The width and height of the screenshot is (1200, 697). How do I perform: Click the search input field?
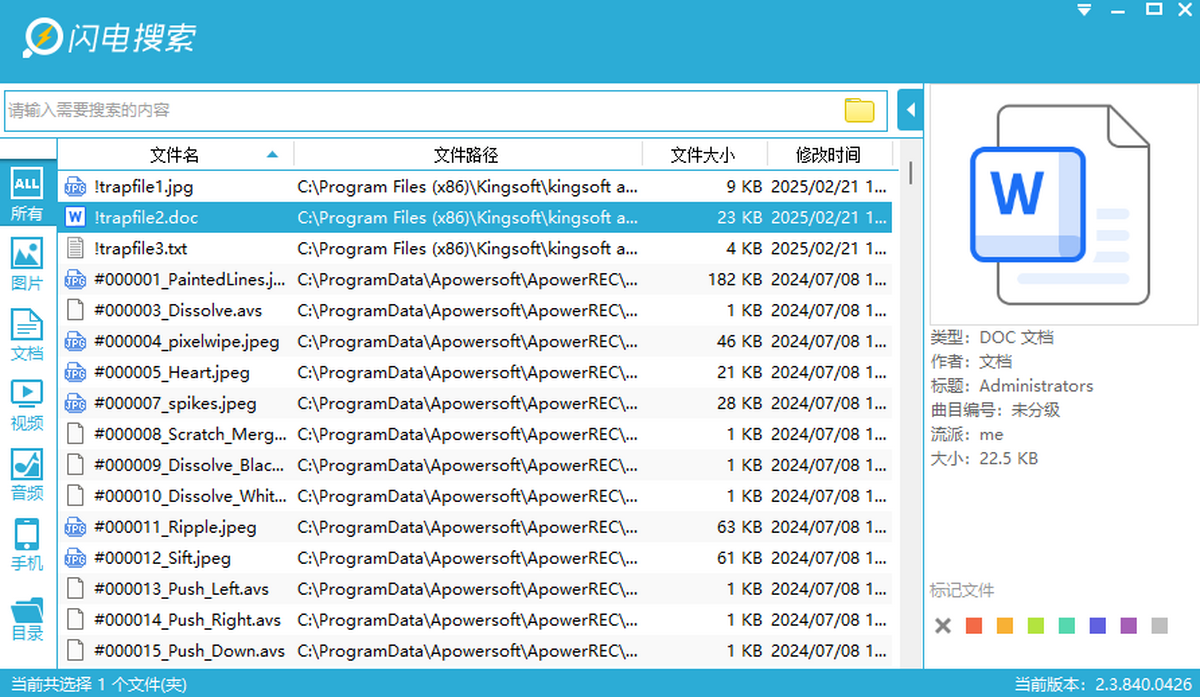[420, 110]
